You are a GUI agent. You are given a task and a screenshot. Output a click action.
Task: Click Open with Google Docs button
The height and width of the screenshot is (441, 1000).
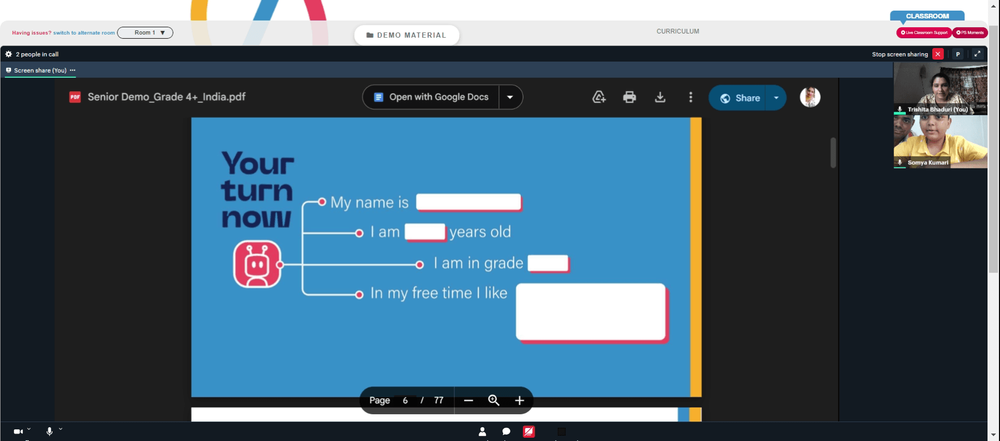[x=432, y=97]
